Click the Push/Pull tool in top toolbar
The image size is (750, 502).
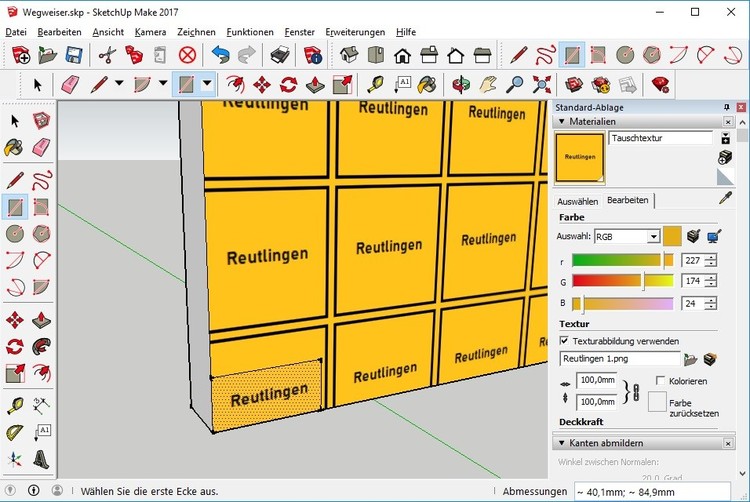point(315,85)
